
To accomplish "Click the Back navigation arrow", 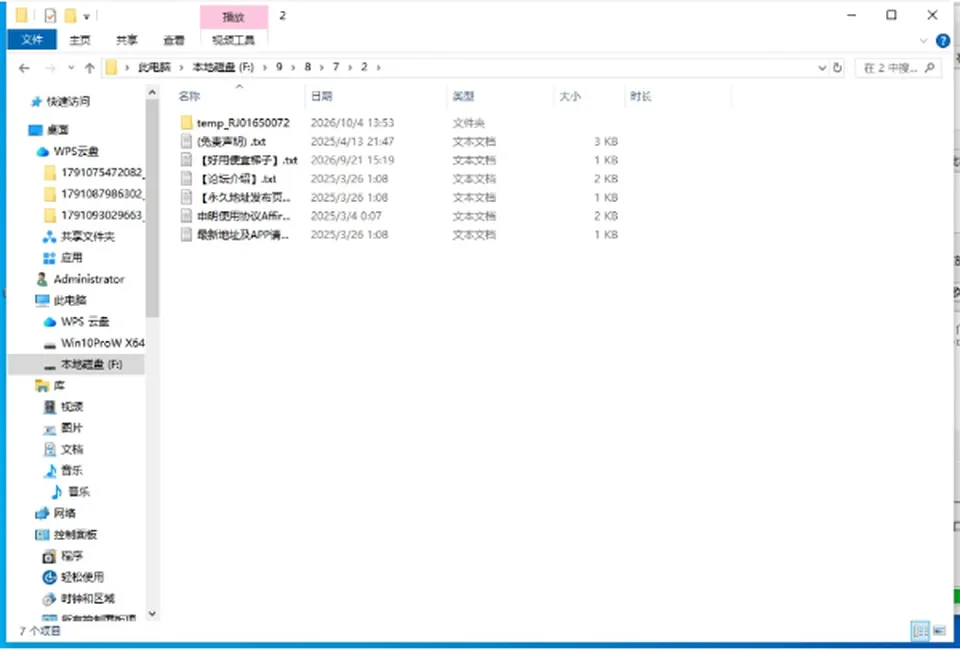I will pos(24,68).
